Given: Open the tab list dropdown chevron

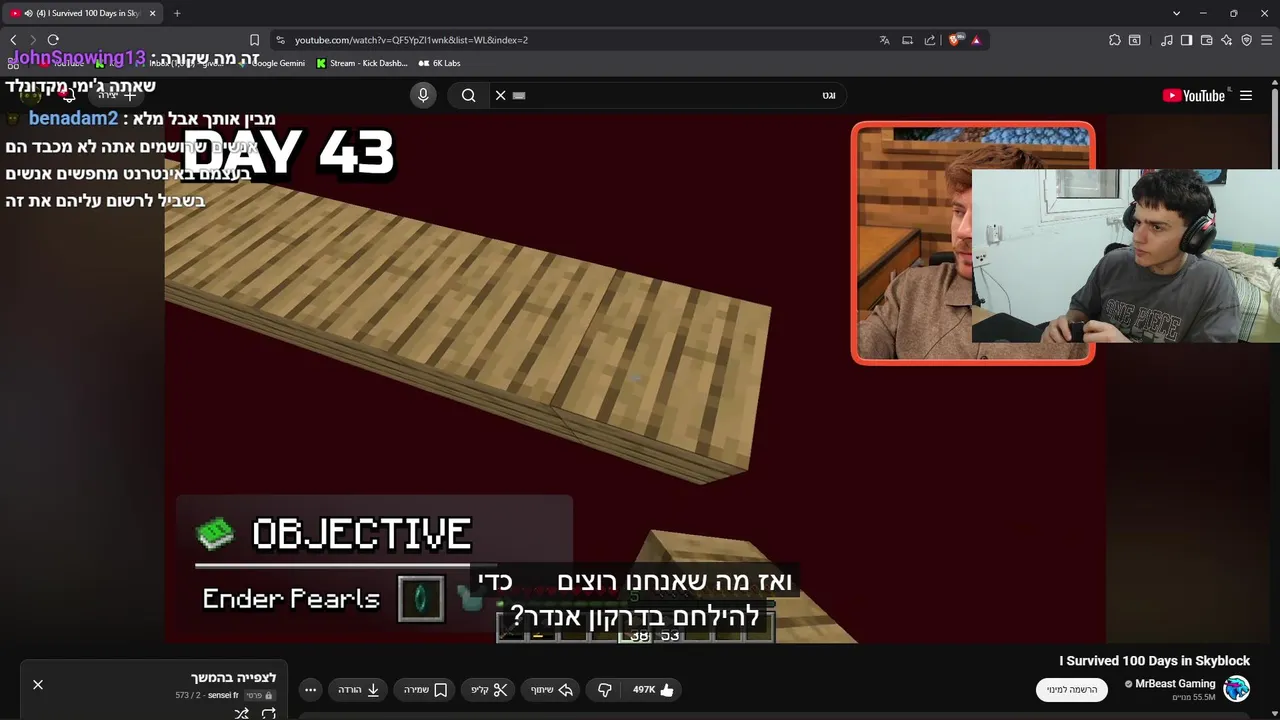Looking at the screenshot, I should (1176, 13).
